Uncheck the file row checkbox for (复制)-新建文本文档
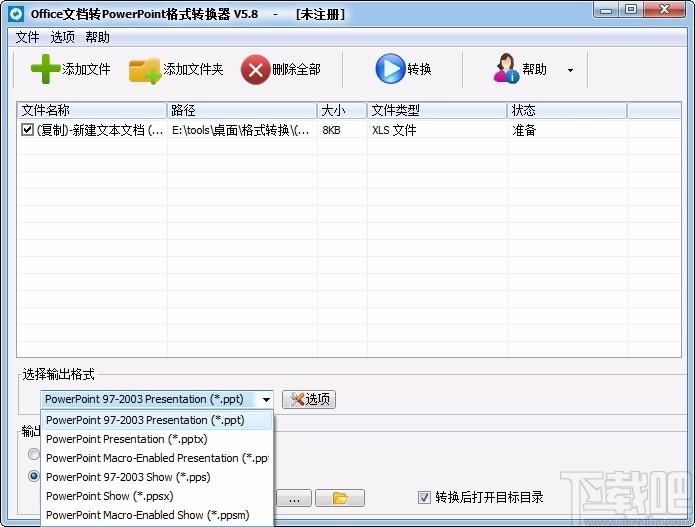695x527 pixels. (x=27, y=129)
